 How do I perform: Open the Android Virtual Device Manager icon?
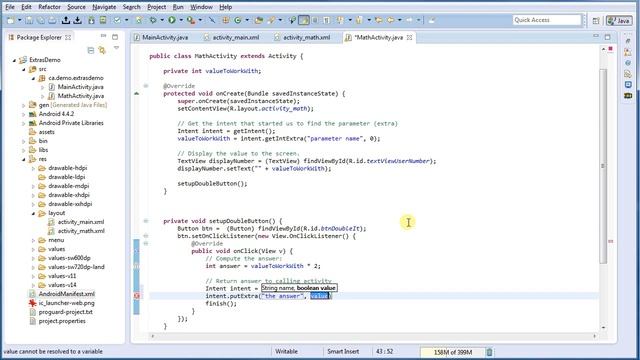103,20
